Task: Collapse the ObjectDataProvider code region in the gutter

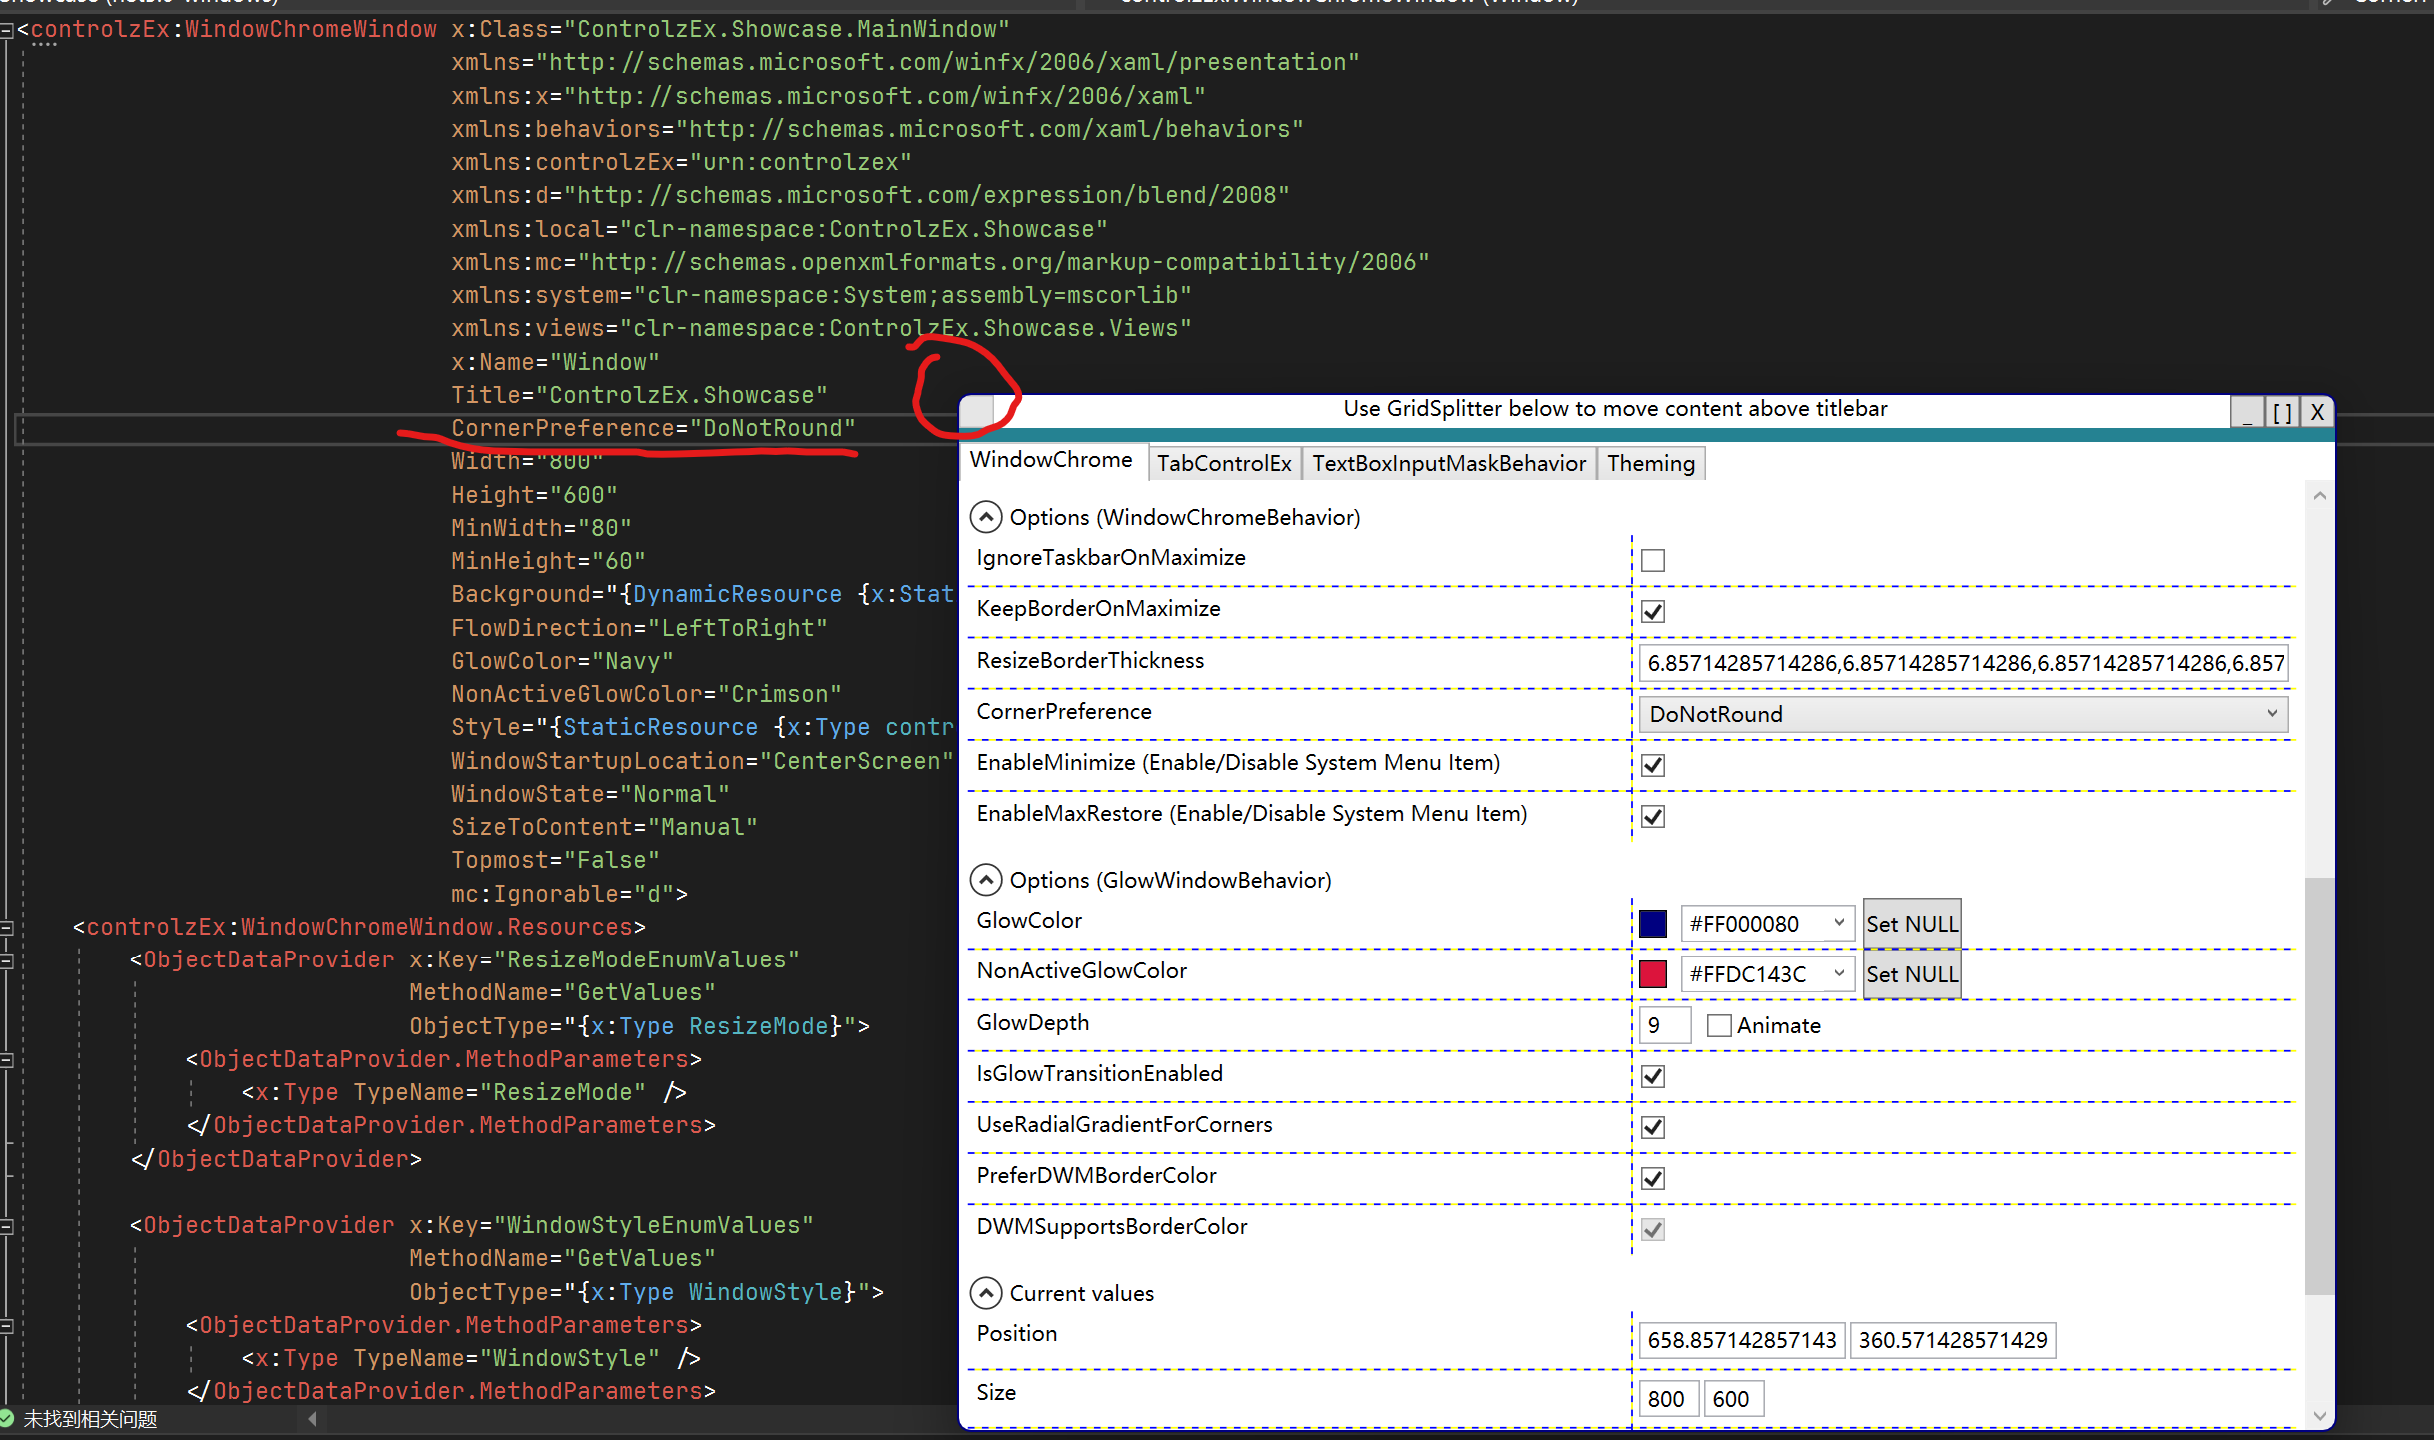Action: point(7,959)
